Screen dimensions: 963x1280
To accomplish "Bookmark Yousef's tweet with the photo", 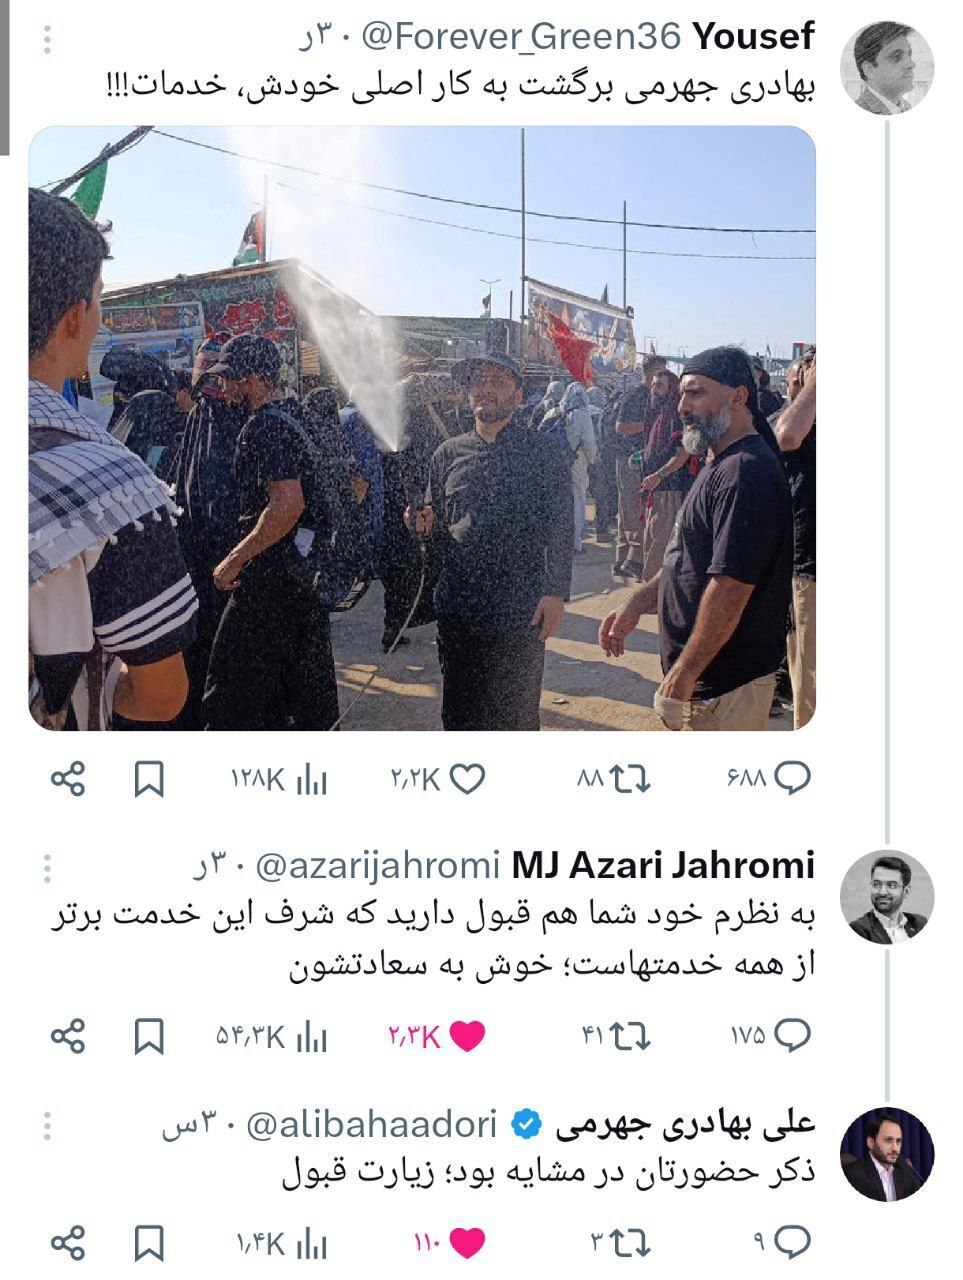I will point(148,779).
